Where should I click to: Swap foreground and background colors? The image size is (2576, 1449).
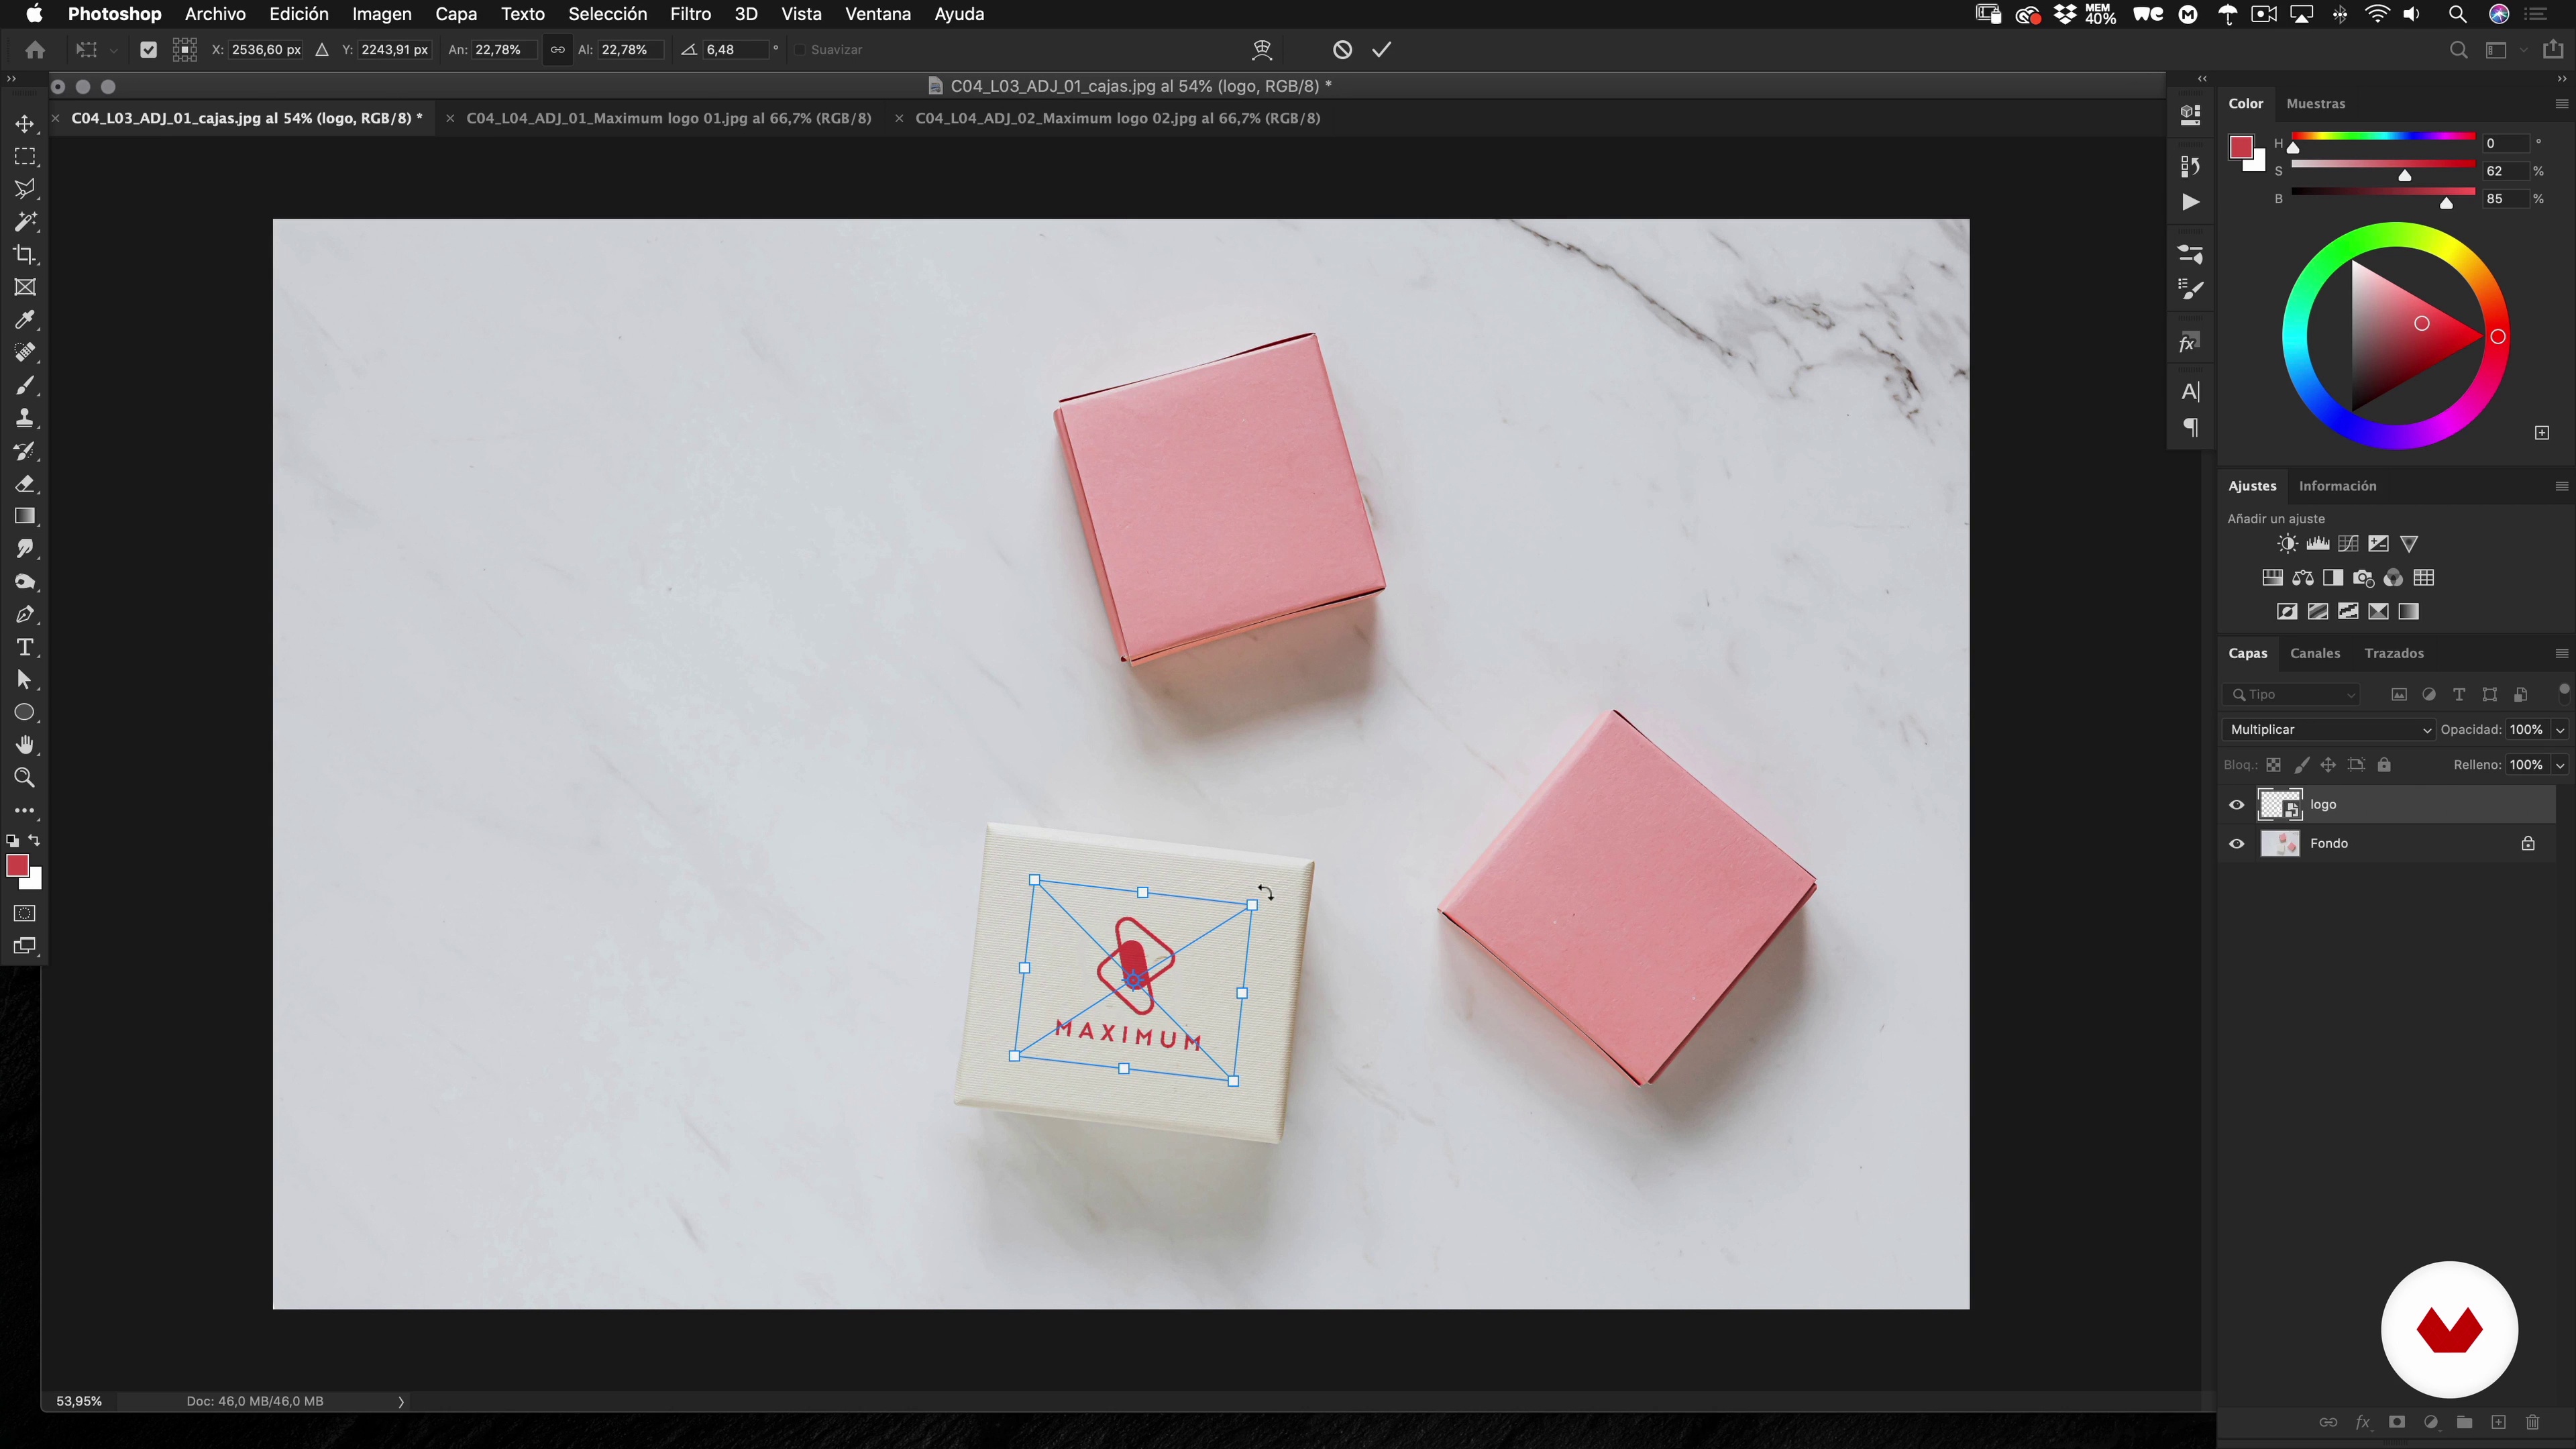[34, 841]
